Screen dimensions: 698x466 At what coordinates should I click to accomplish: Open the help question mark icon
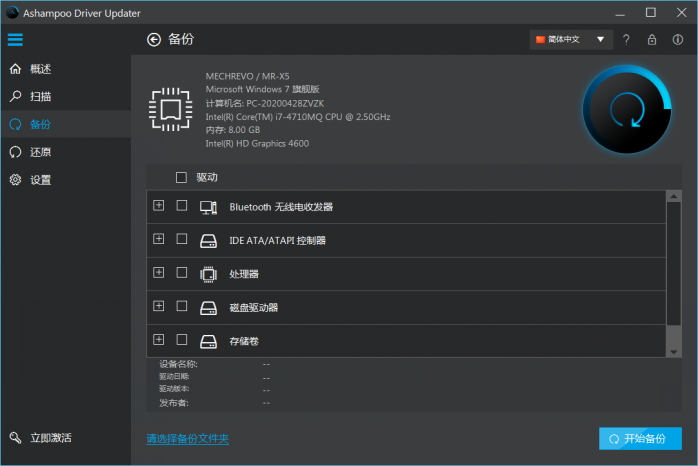[626, 40]
